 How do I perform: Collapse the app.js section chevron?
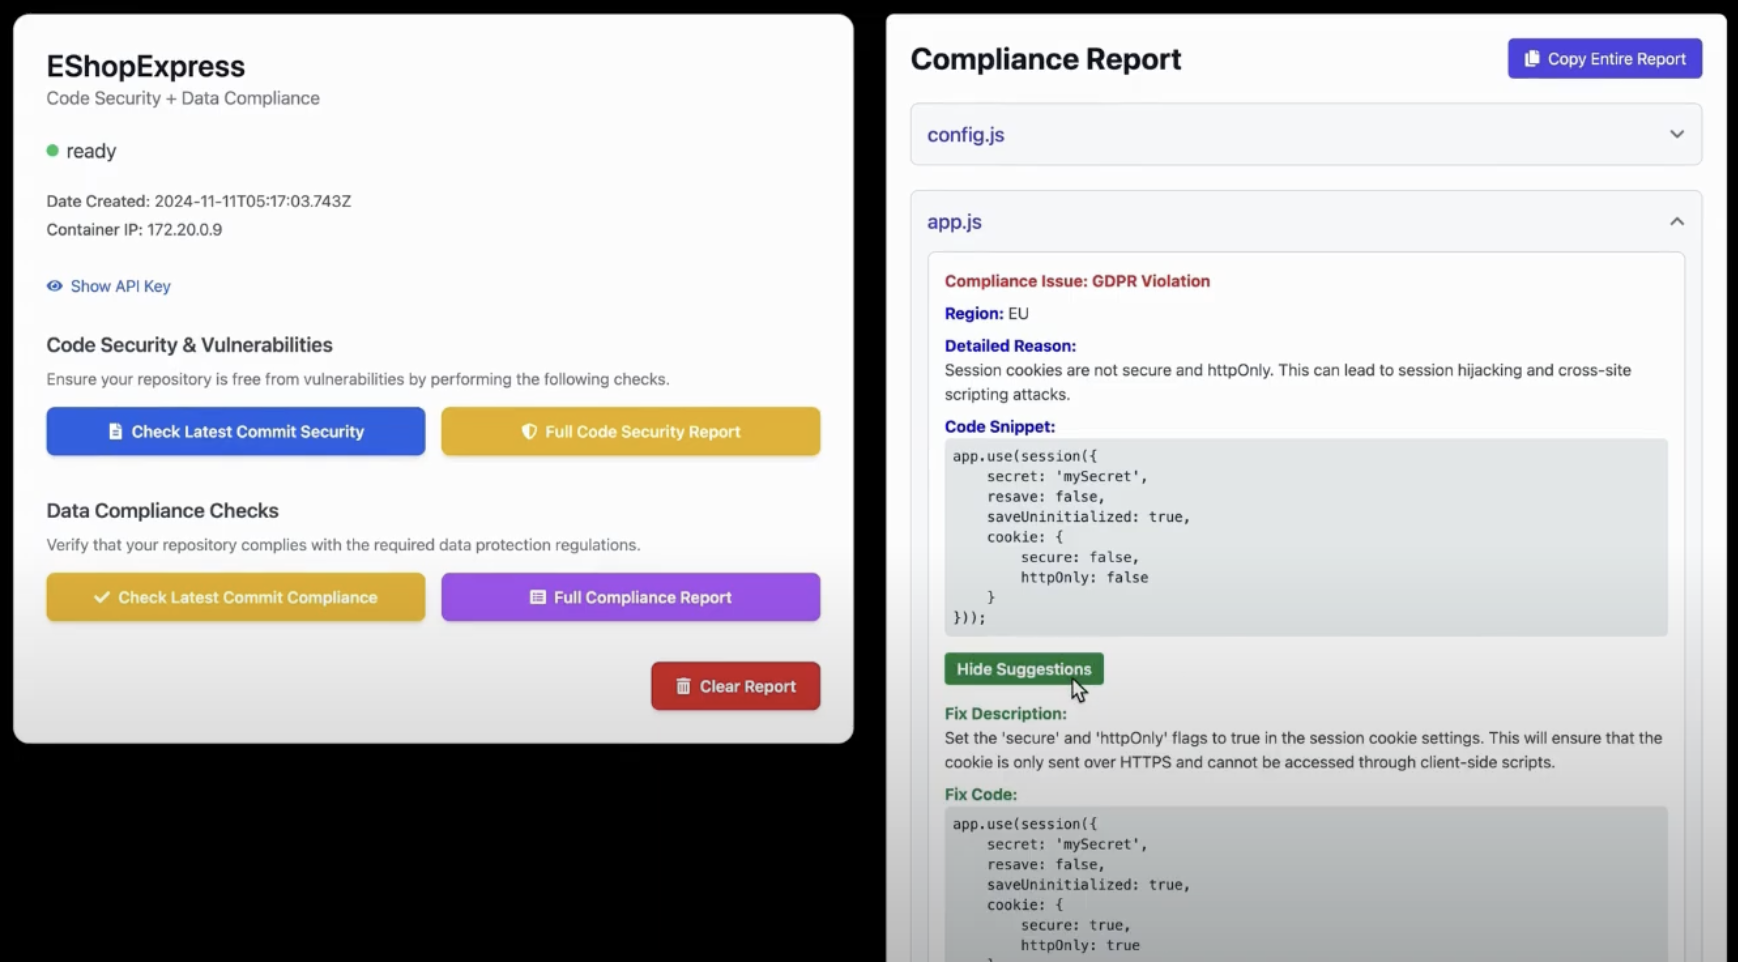pyautogui.click(x=1676, y=221)
